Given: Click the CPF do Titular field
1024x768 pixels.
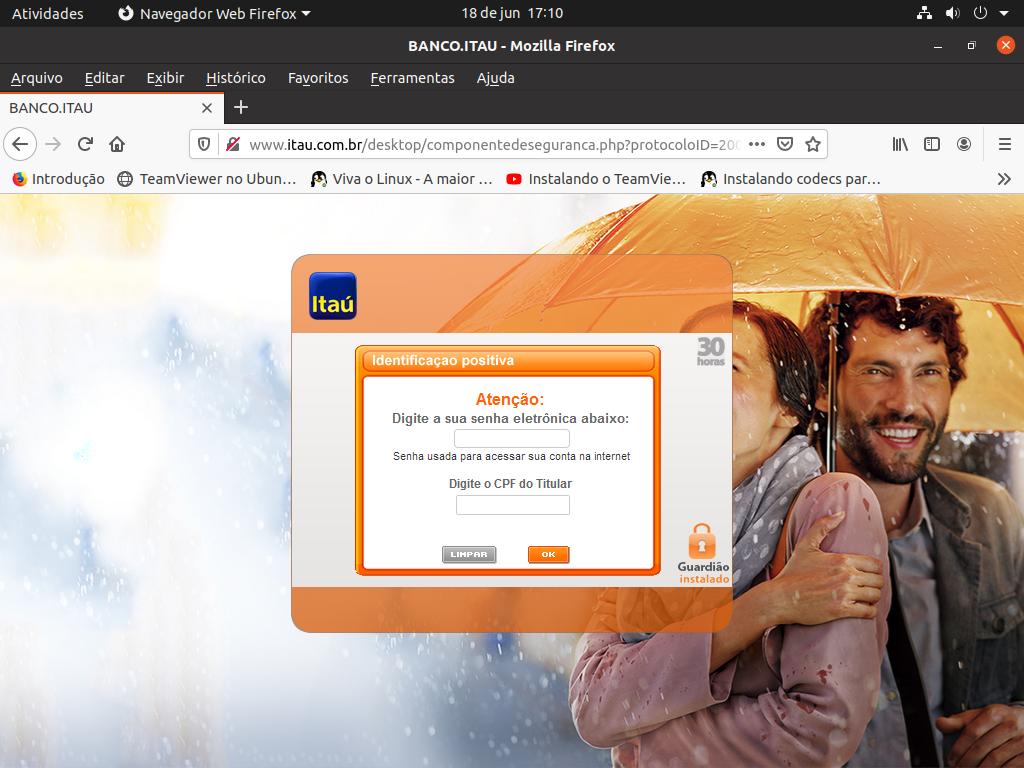Looking at the screenshot, I should click(x=513, y=505).
